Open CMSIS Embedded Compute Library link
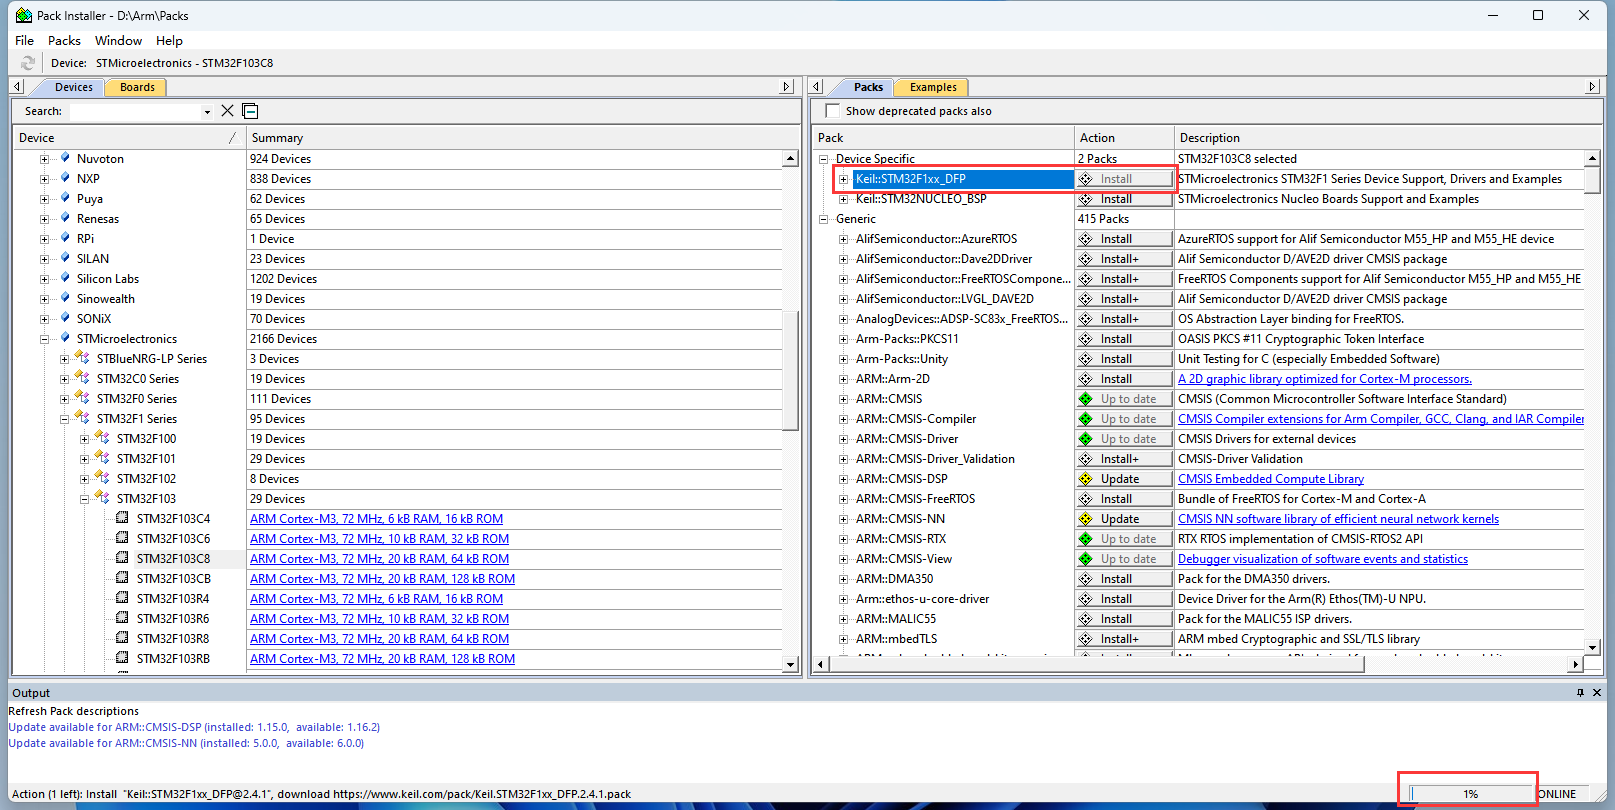The height and width of the screenshot is (810, 1615). tap(1271, 479)
